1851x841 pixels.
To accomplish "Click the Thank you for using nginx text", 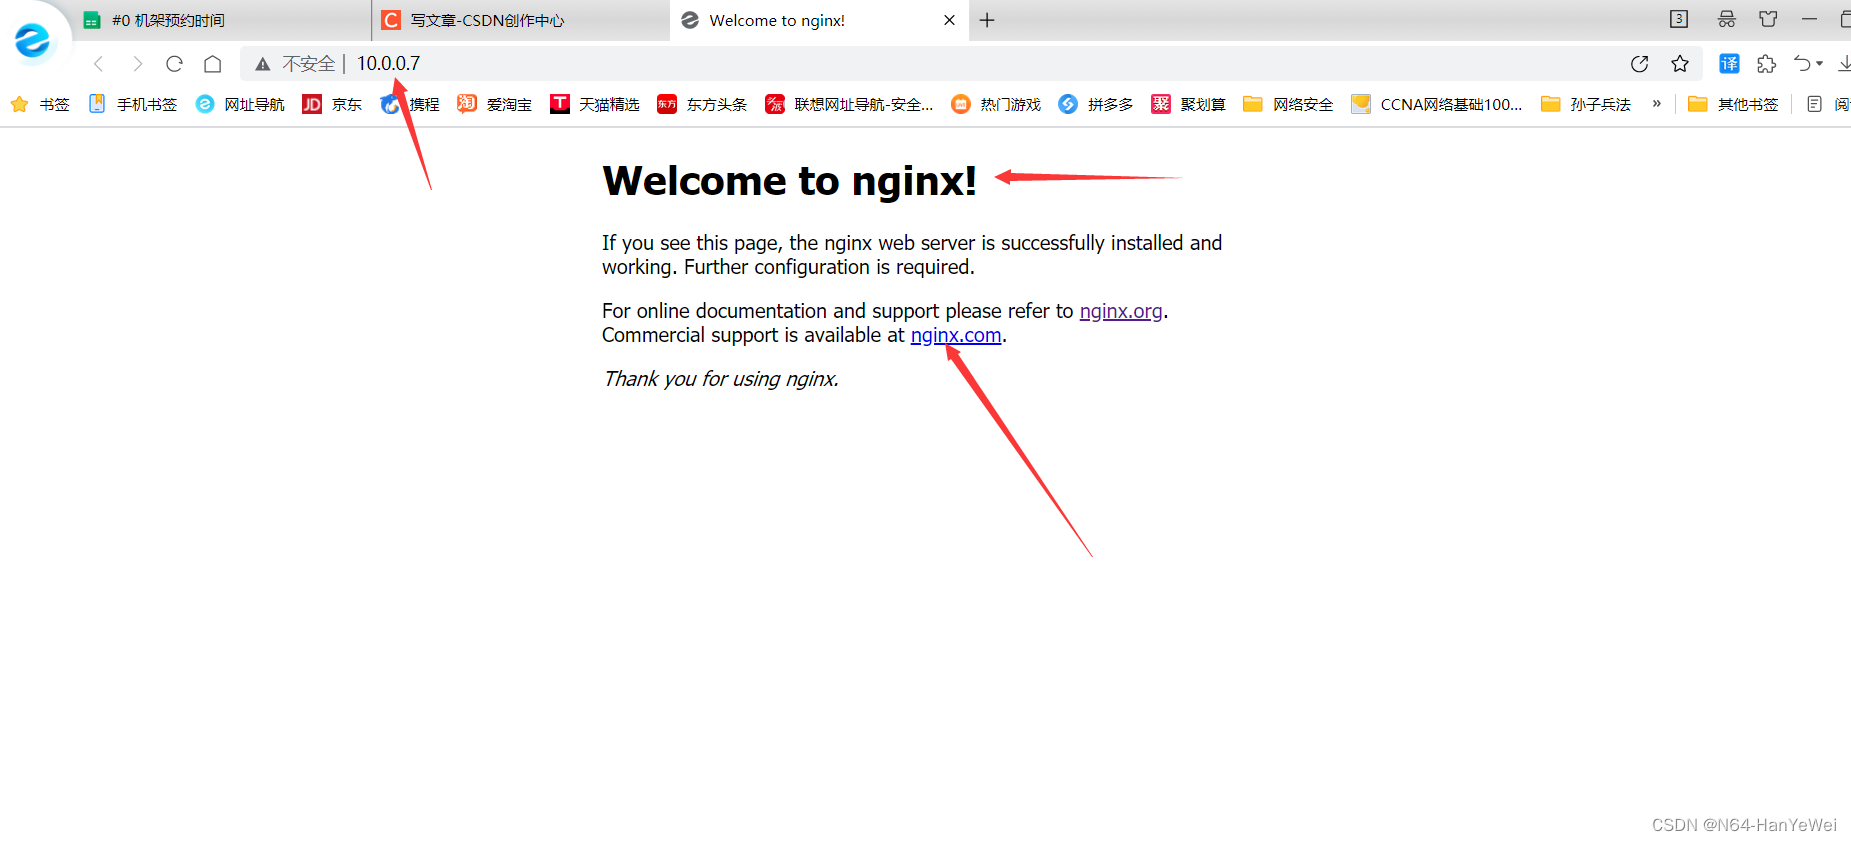I will point(721,379).
